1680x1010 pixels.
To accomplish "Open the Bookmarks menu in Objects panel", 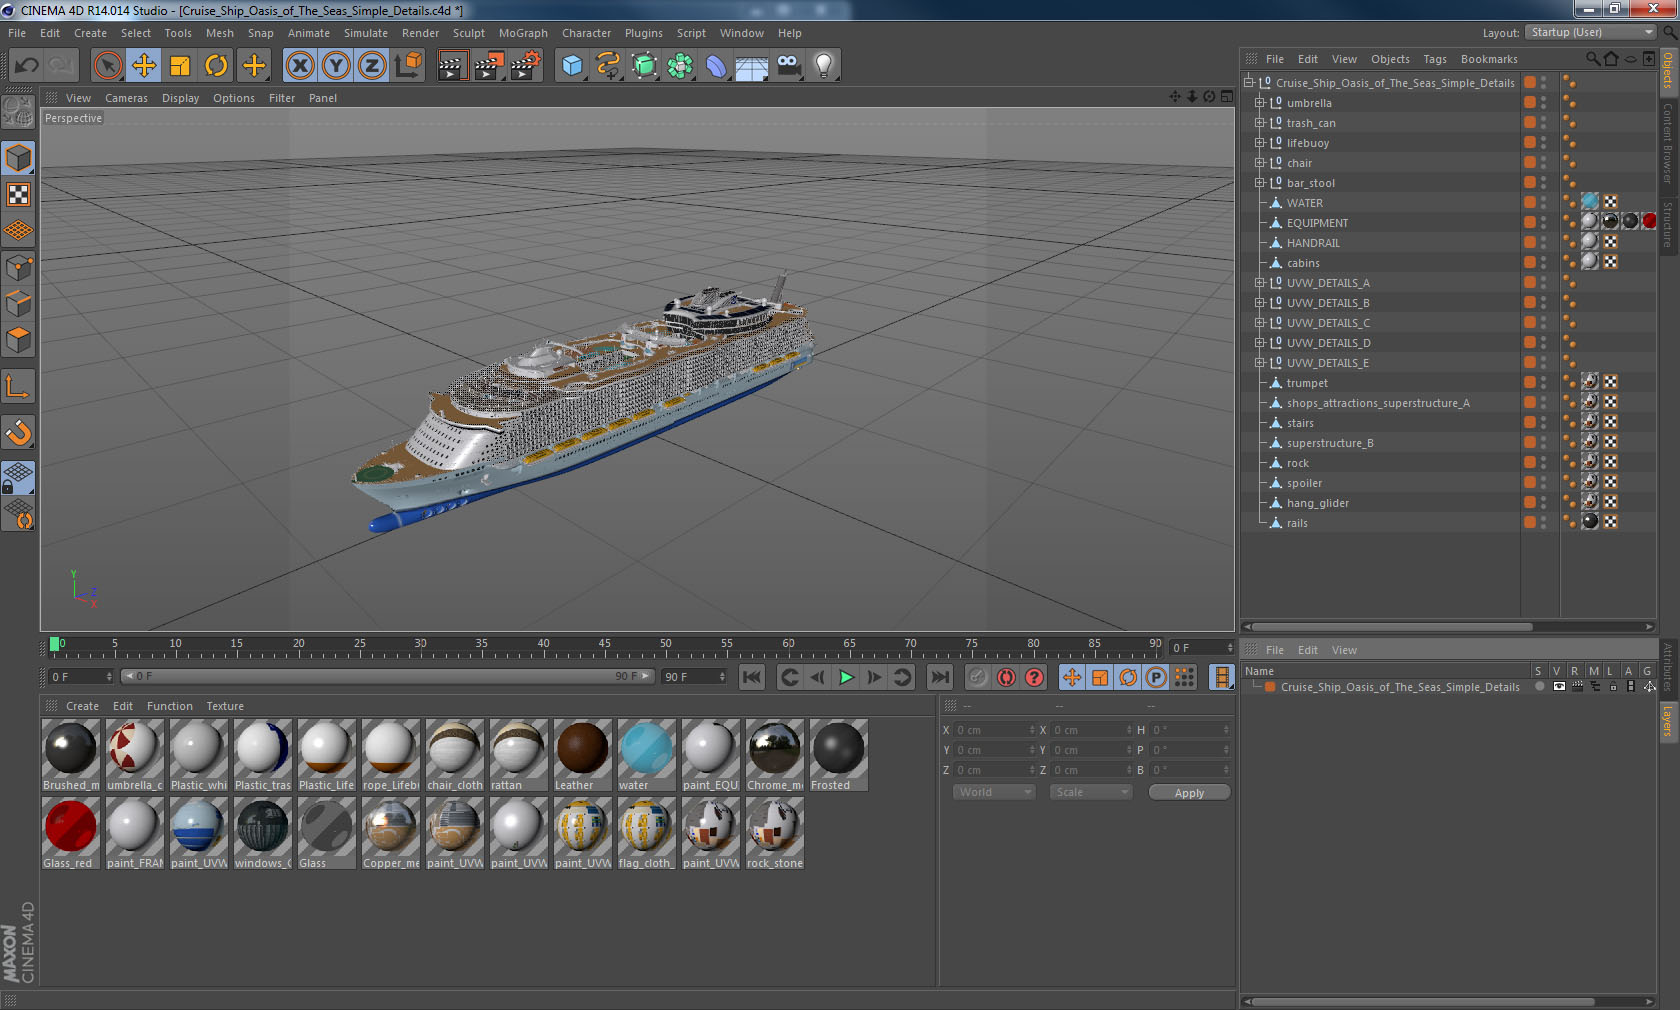I will pos(1489,59).
